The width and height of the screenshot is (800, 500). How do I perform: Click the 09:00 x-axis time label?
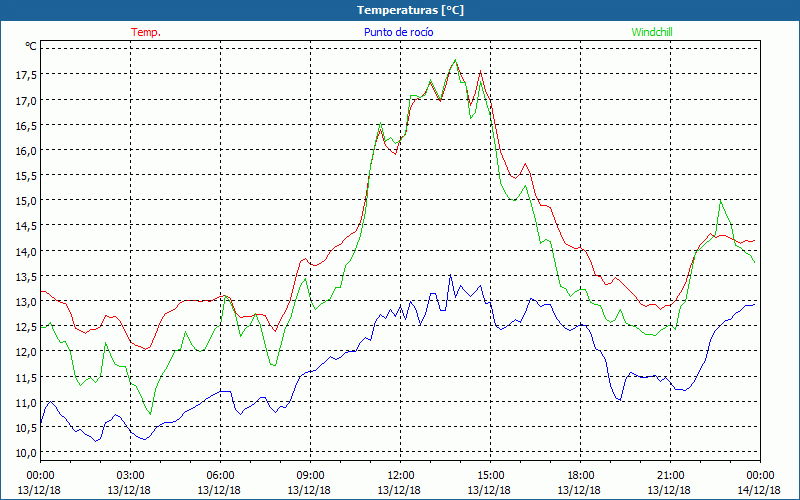(311, 476)
